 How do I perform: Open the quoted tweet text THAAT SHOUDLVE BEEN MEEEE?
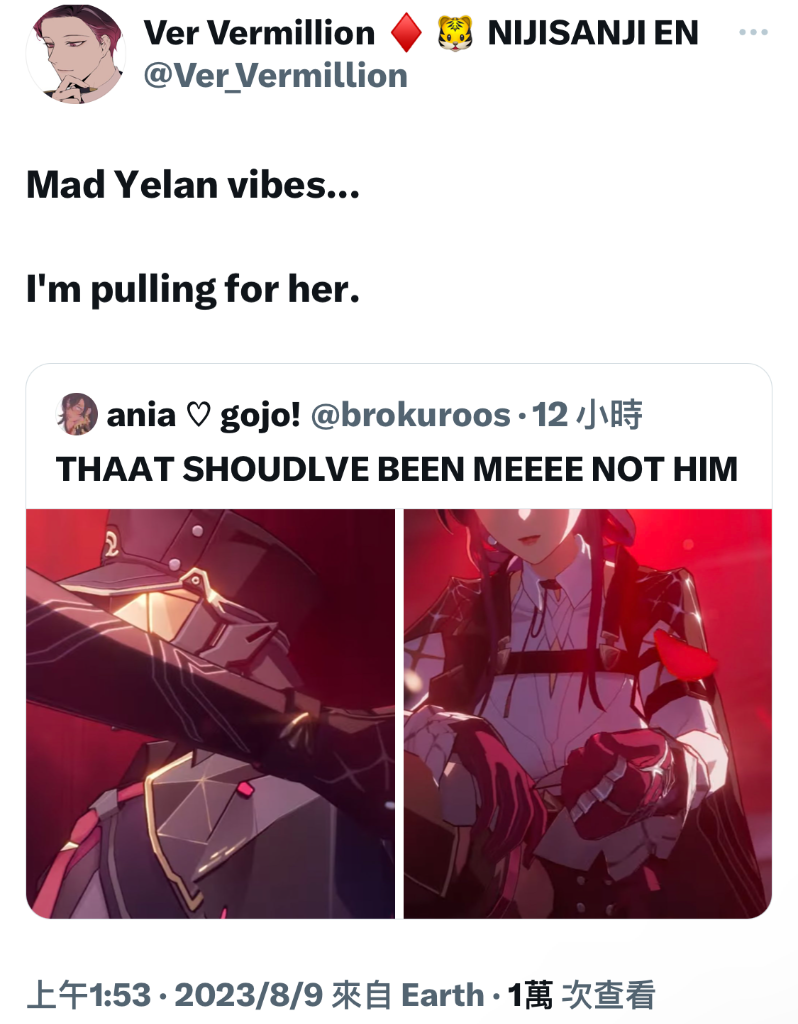point(396,469)
